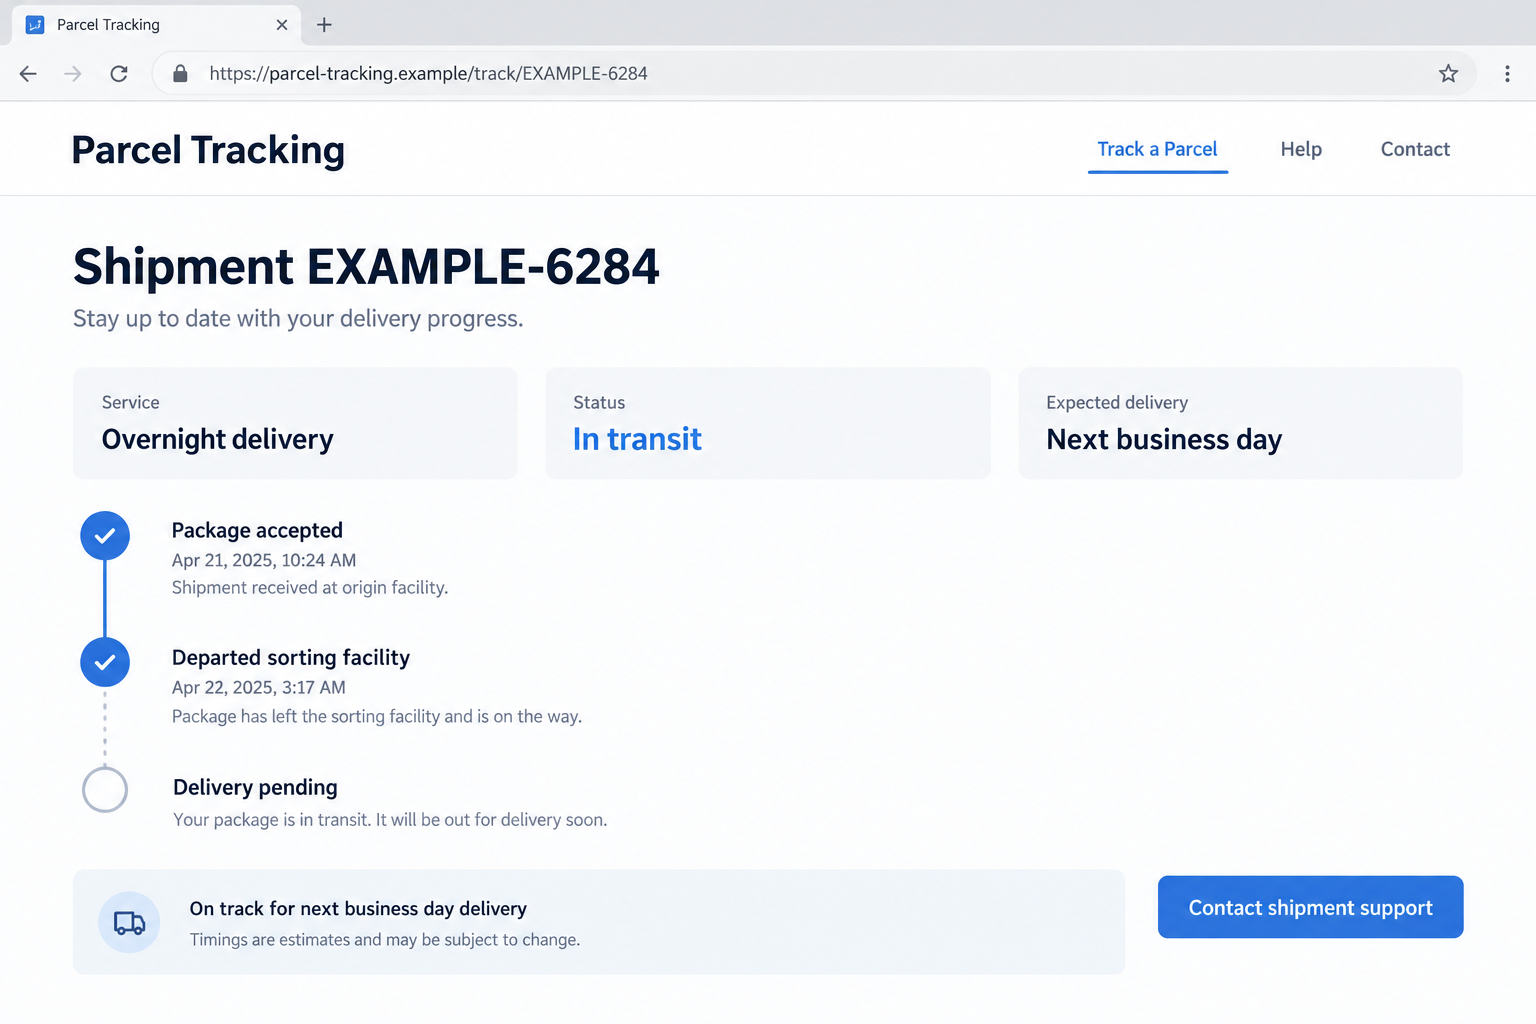Click the 'Service' card label
The height and width of the screenshot is (1024, 1536).
pos(130,402)
